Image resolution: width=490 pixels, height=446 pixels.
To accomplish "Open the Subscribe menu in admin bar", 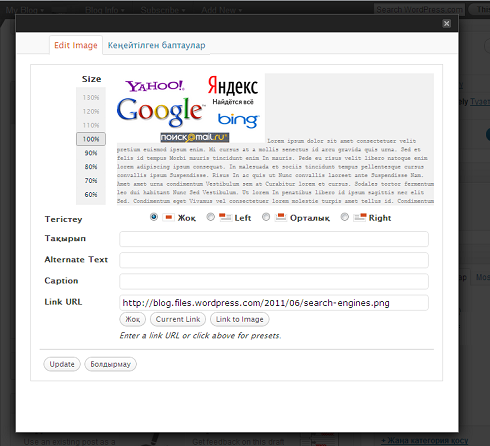I will coord(163,10).
